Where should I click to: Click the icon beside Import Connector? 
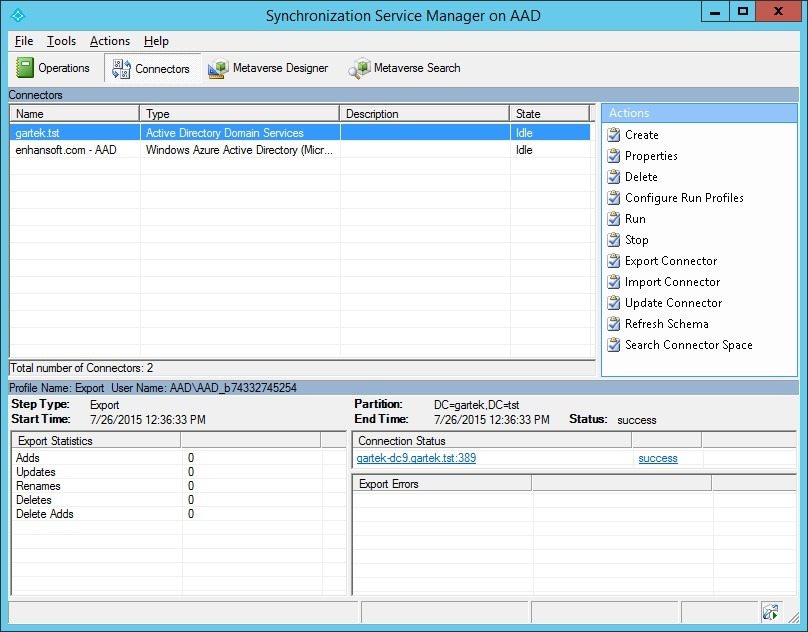613,282
